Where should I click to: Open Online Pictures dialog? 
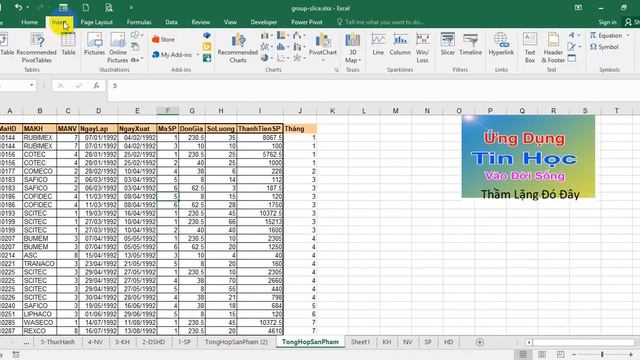[118, 48]
